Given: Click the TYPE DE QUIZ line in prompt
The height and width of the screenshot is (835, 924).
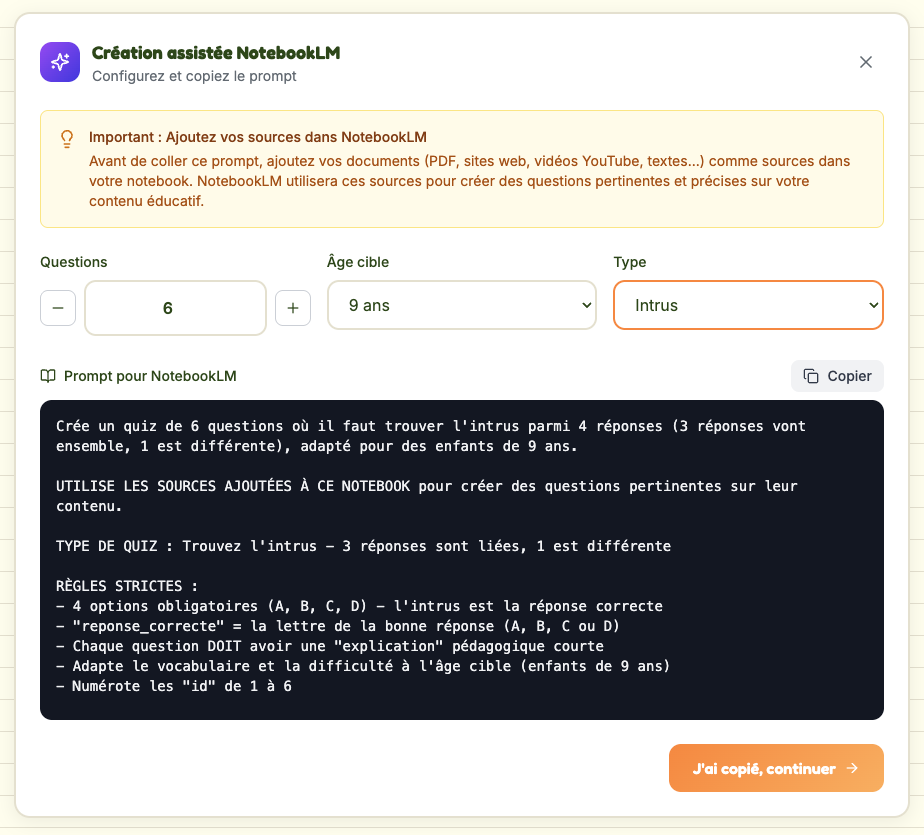Looking at the screenshot, I should 363,546.
